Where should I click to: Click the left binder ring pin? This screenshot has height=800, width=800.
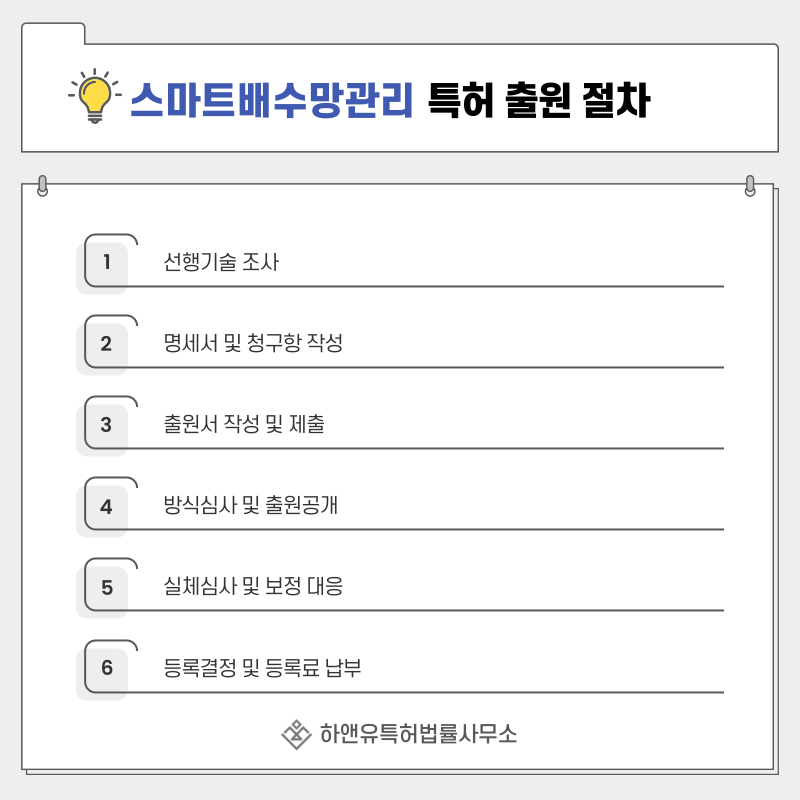pos(43,186)
